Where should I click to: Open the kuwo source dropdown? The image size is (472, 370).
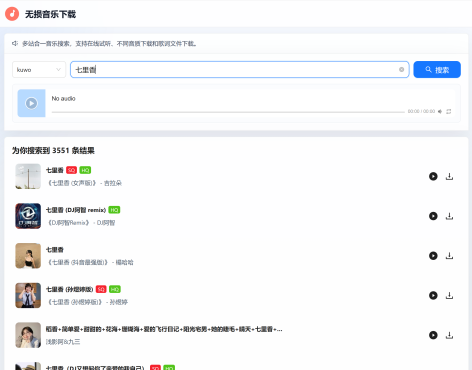coord(39,70)
